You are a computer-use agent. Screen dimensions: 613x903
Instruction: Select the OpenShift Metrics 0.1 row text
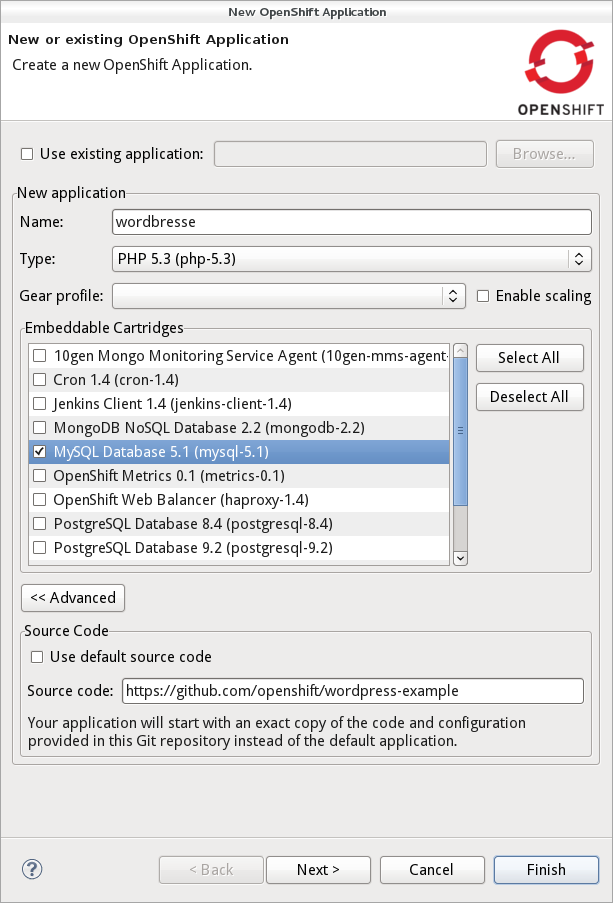click(169, 476)
